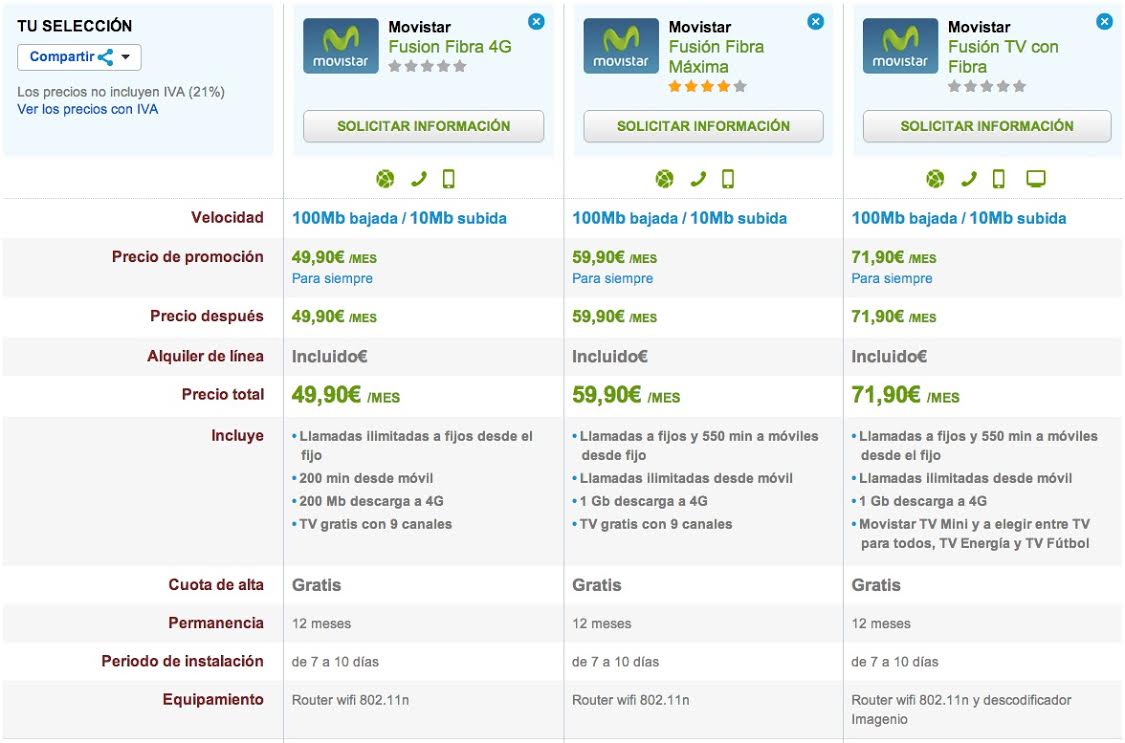Screen dimensions: 1125x743
Task: Request information for Fusión Fibra Máxima
Action: pyautogui.click(x=703, y=126)
